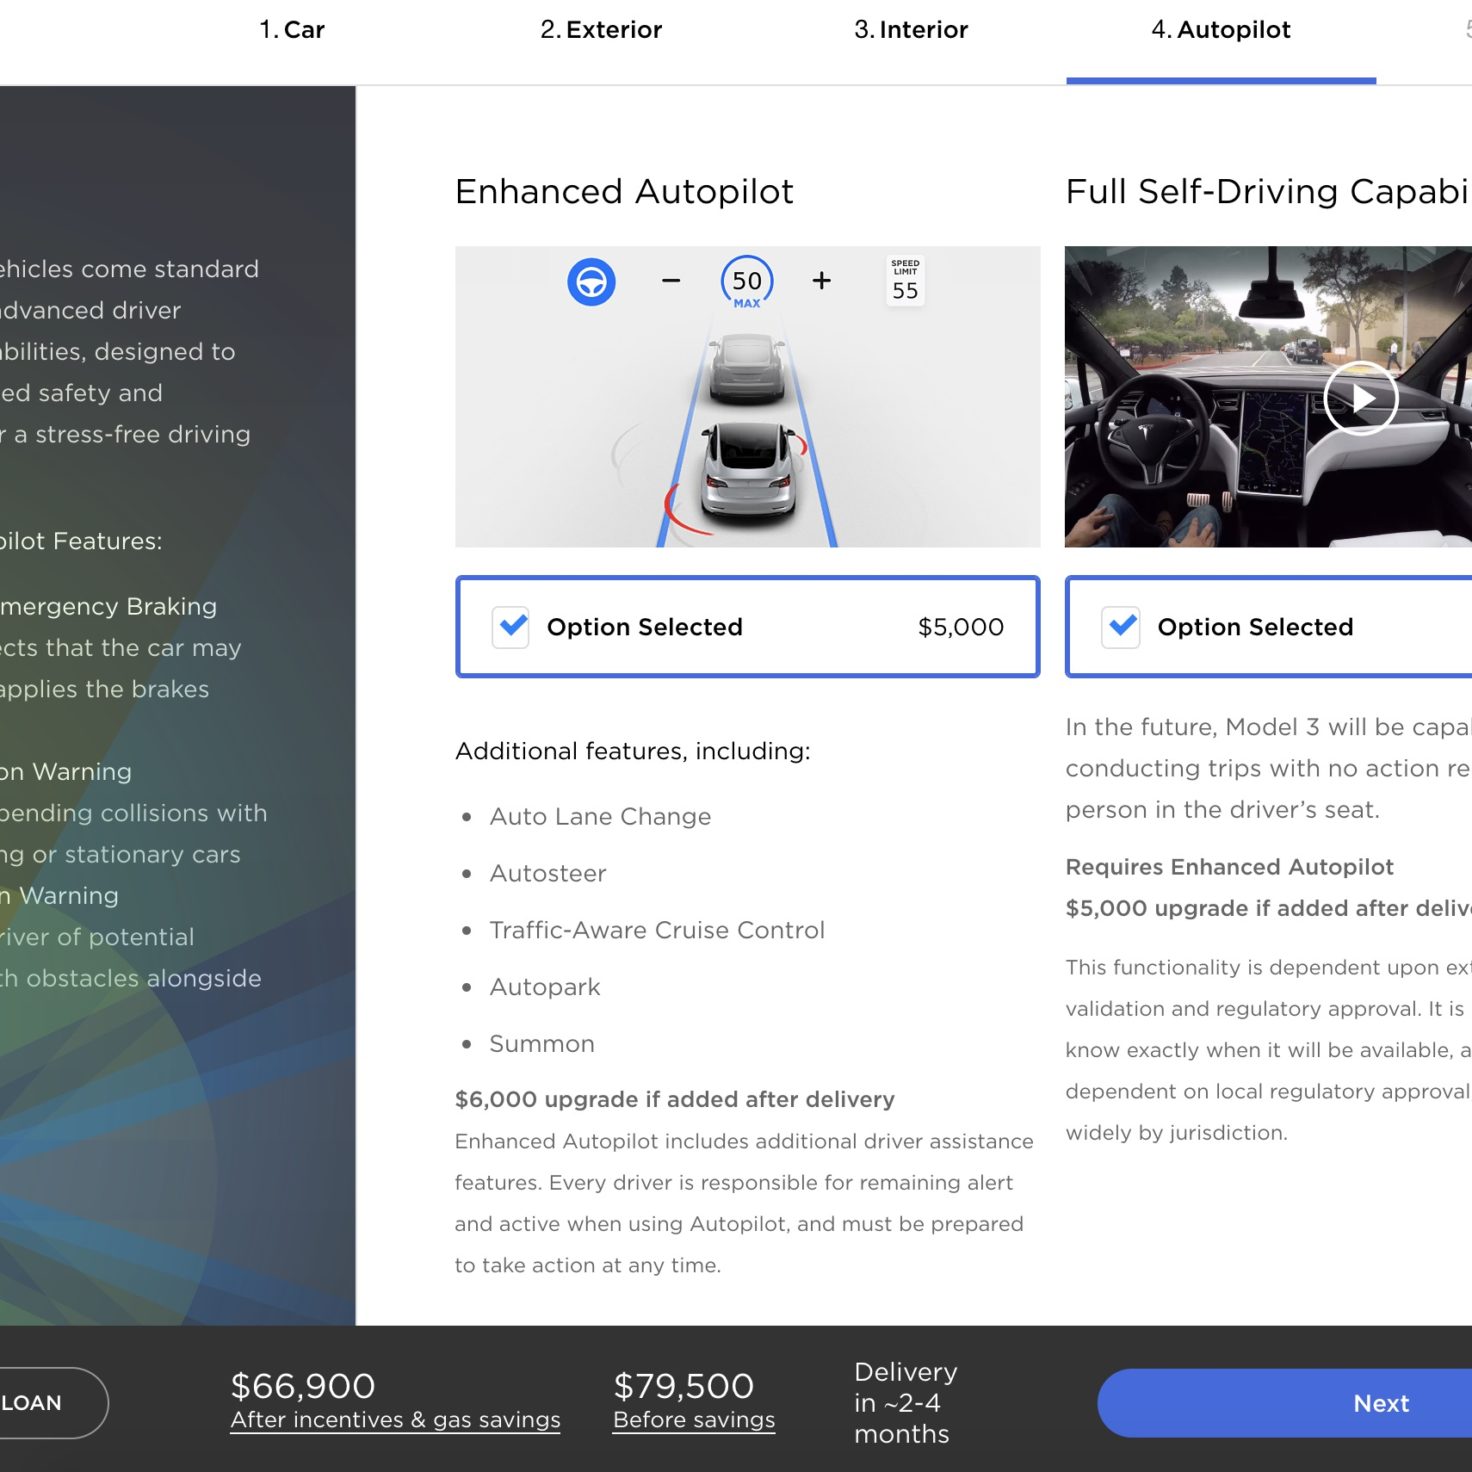The width and height of the screenshot is (1472, 1472).
Task: Click the minus speed icon
Action: [x=671, y=281]
